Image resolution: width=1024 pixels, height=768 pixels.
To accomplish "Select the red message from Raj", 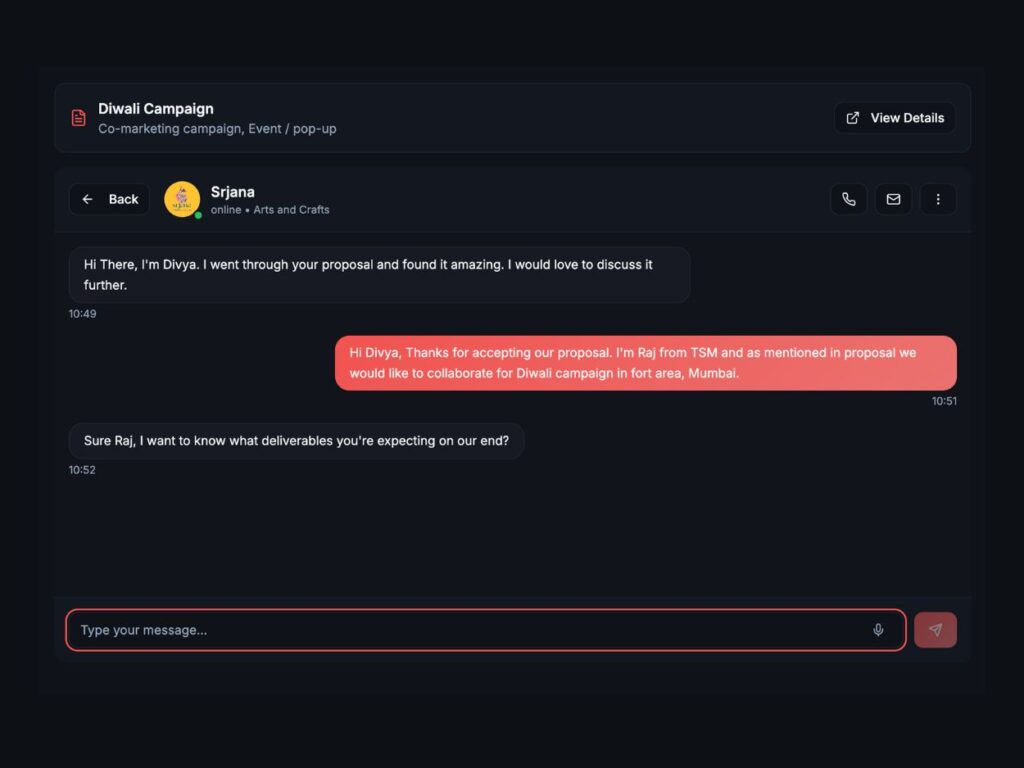I will click(x=645, y=363).
